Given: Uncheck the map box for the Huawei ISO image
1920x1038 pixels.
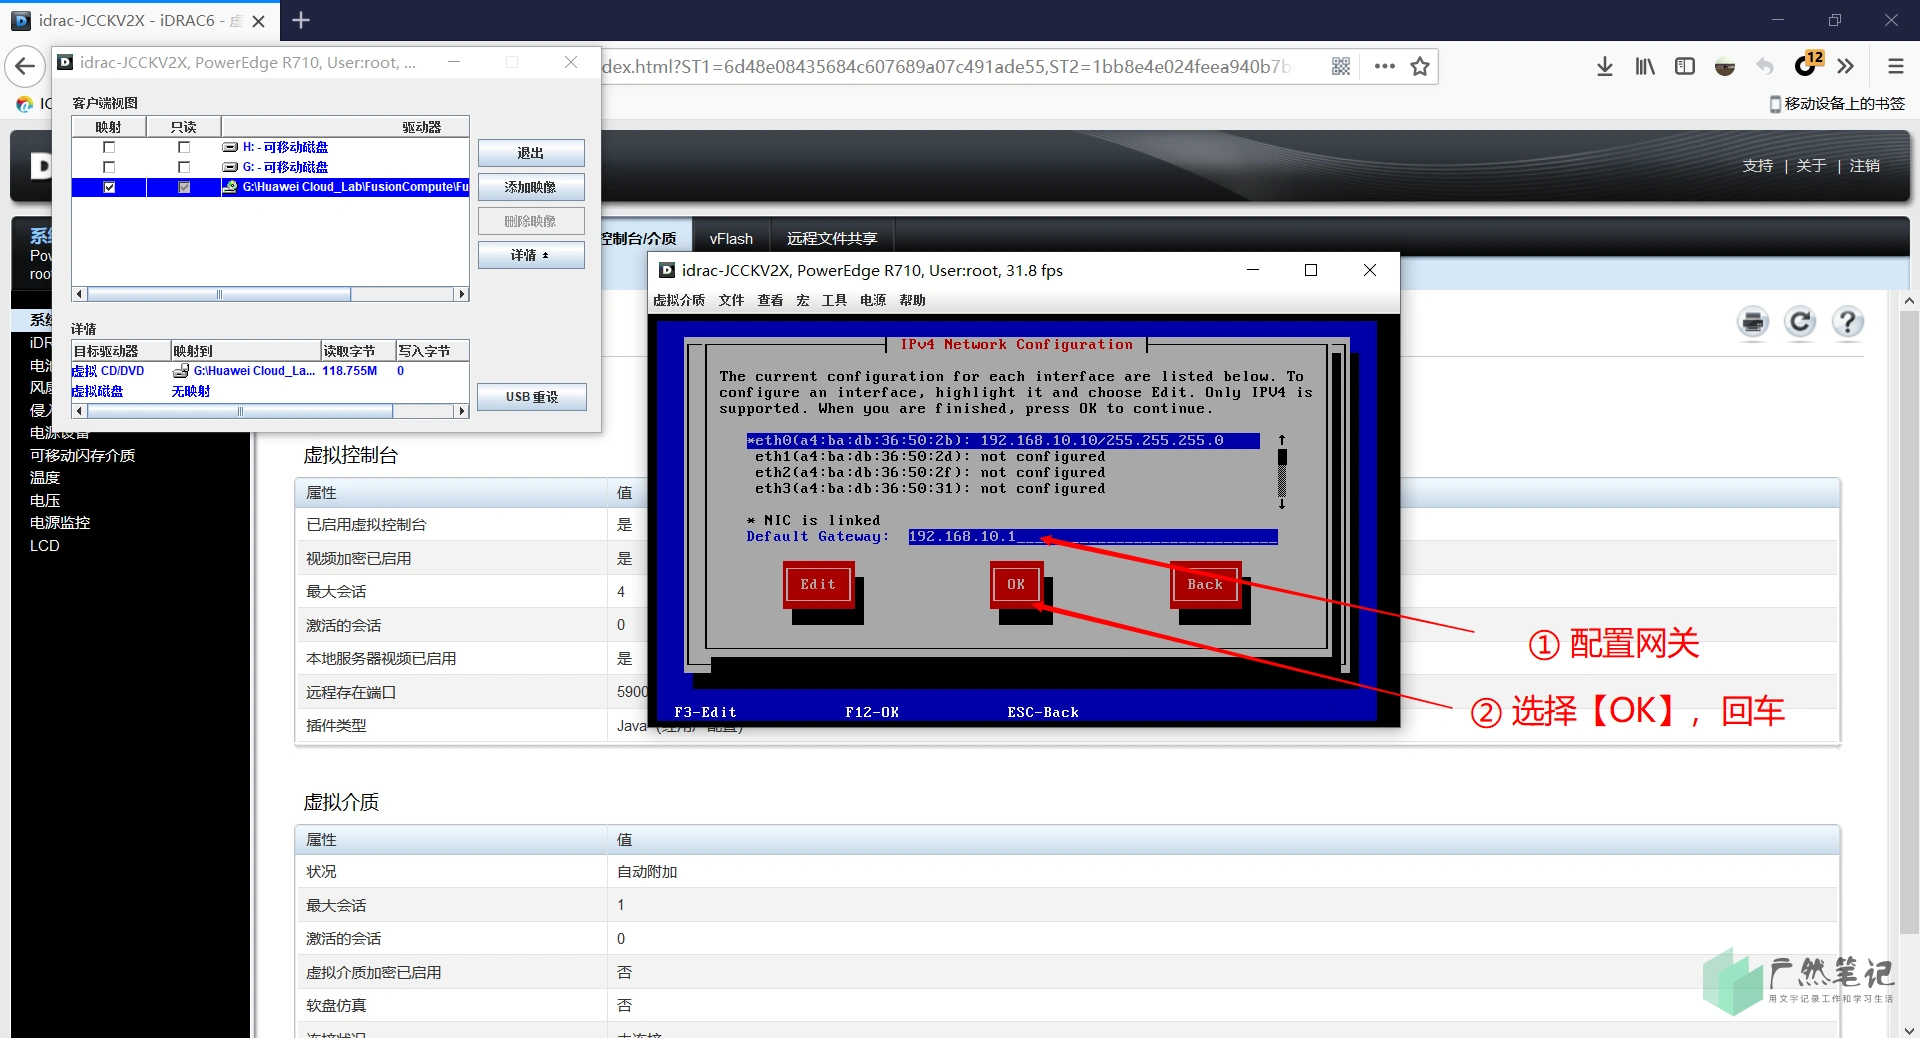Looking at the screenshot, I should [109, 187].
